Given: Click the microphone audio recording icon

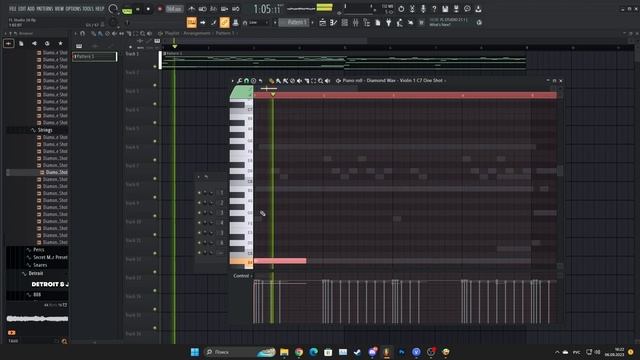Looking at the screenshot, I should (x=423, y=9).
